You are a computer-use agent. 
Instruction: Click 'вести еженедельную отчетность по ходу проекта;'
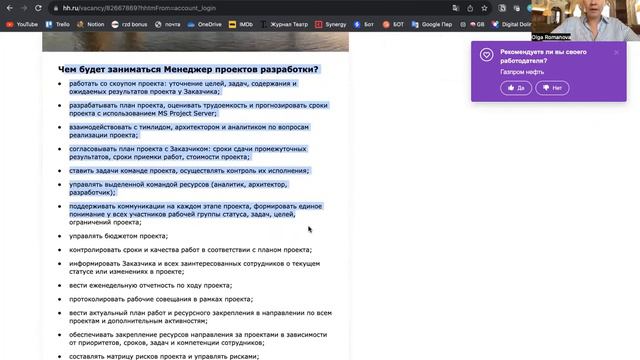(x=151, y=285)
